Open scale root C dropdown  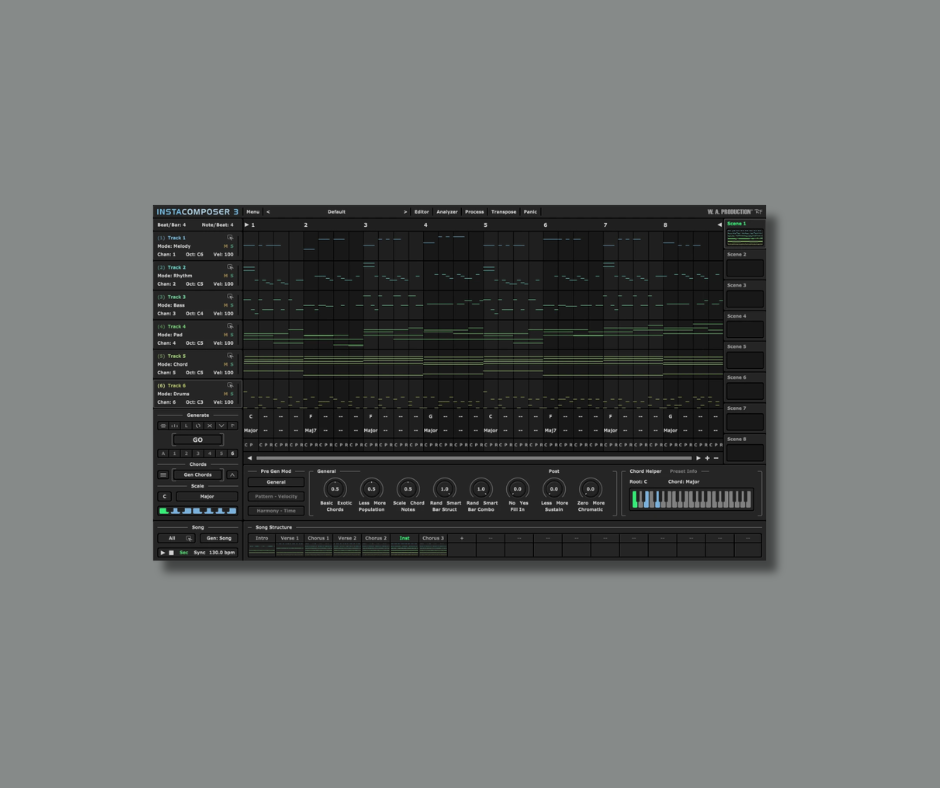[x=165, y=497]
